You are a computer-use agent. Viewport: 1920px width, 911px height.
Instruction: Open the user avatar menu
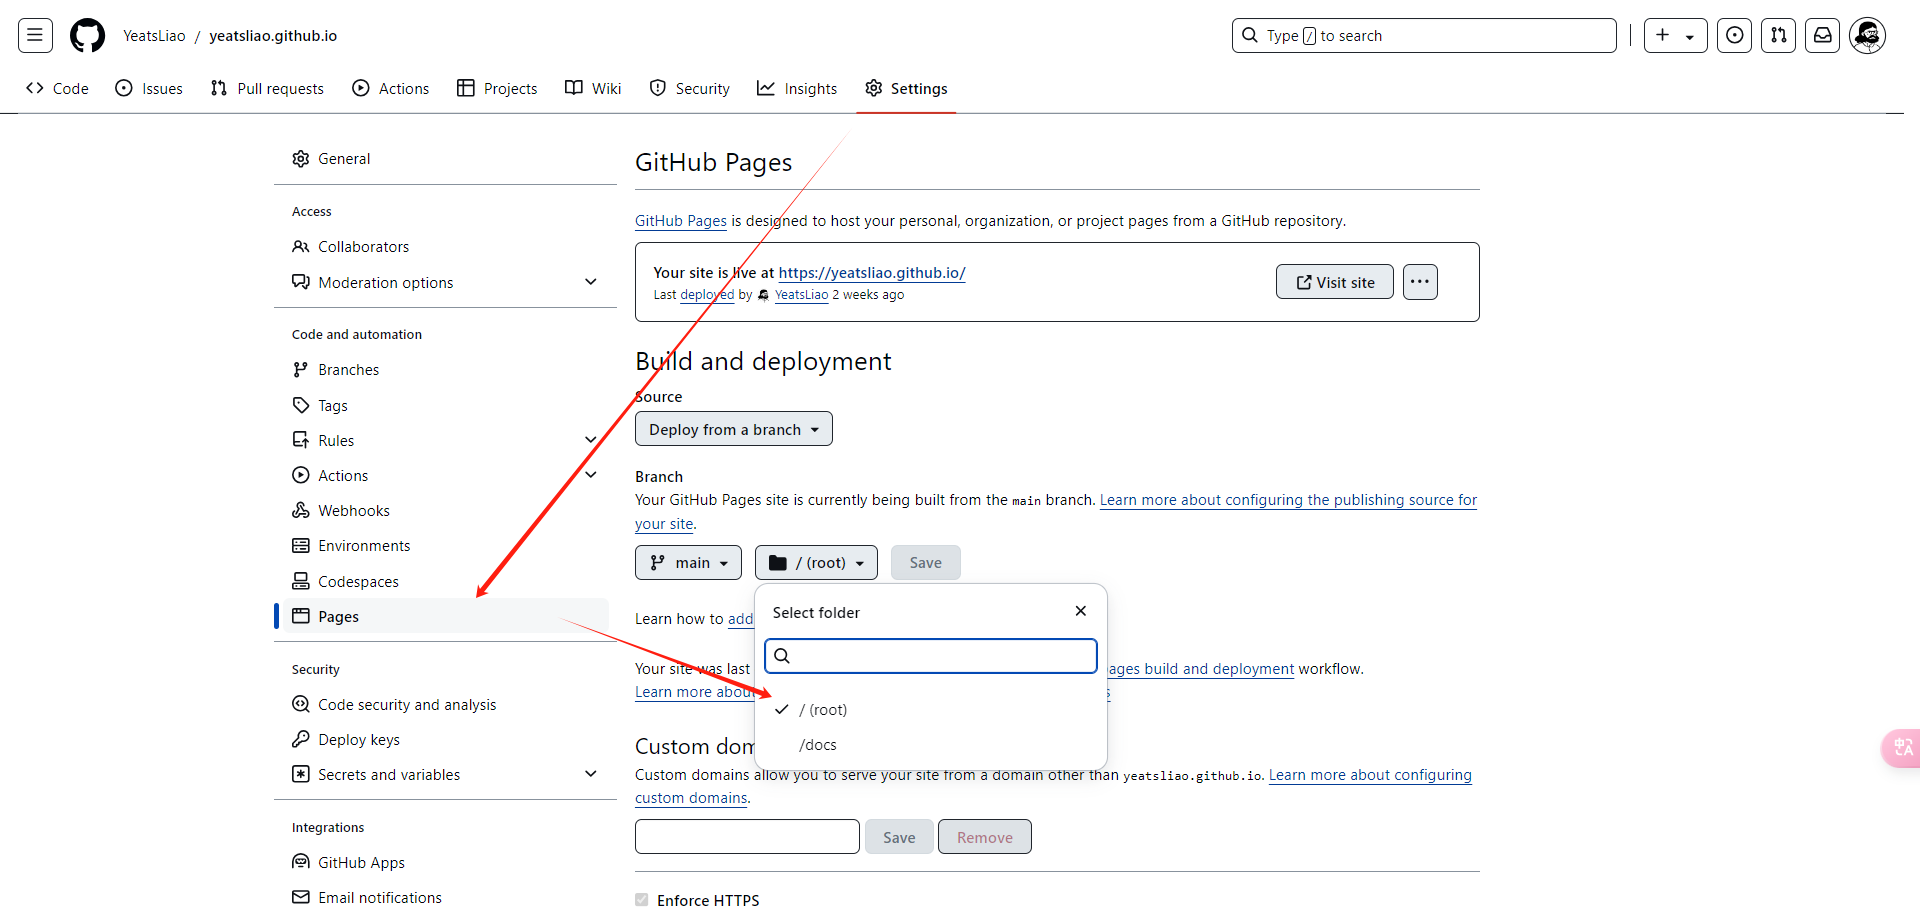point(1867,36)
